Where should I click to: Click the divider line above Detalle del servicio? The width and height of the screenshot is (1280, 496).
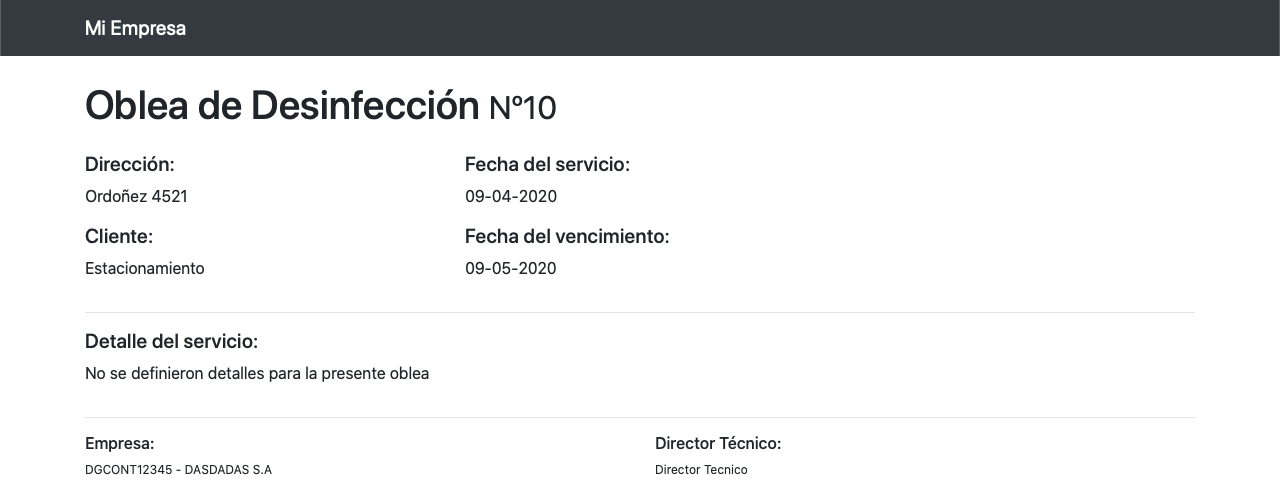click(640, 312)
